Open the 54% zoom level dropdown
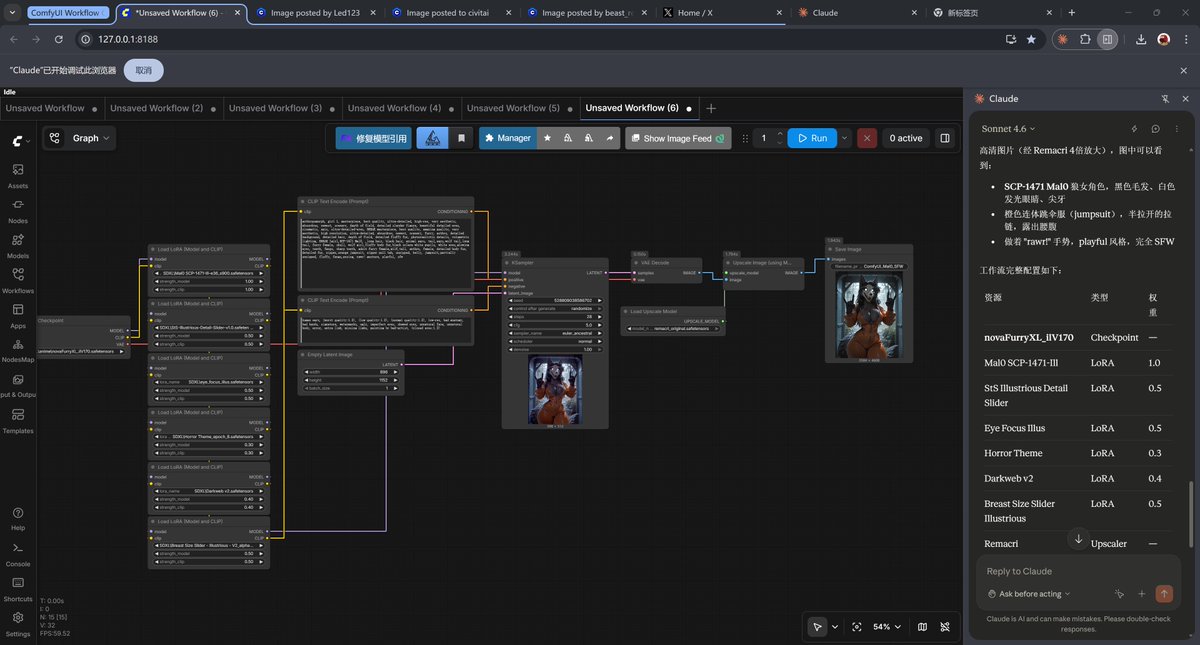 [x=888, y=626]
